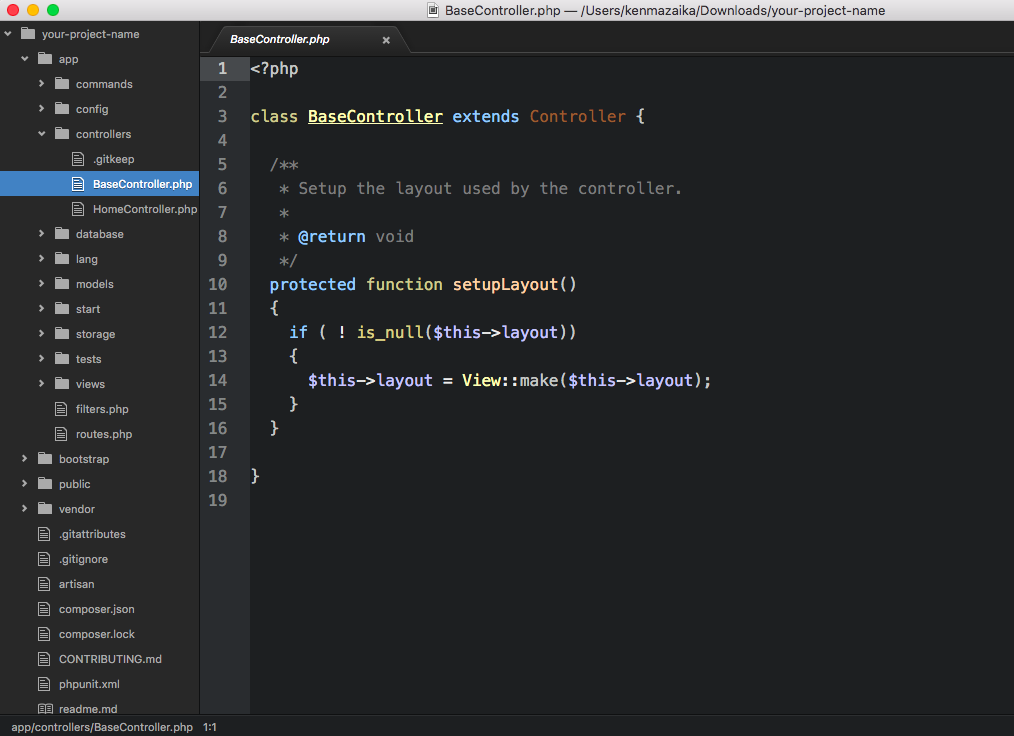
Task: Click the cursor position 1:1 in status bar
Action: 210,727
